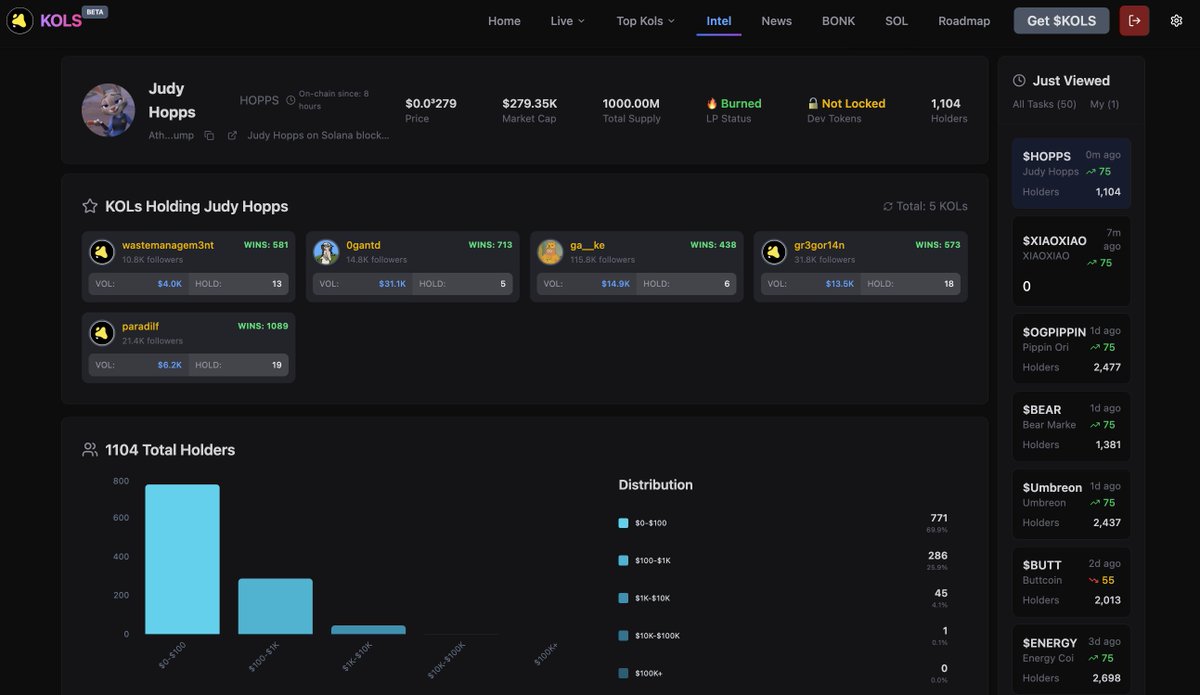Open the $OGPIPPIN just-viewed card
Image resolution: width=1200 pixels, height=695 pixels.
[1071, 349]
